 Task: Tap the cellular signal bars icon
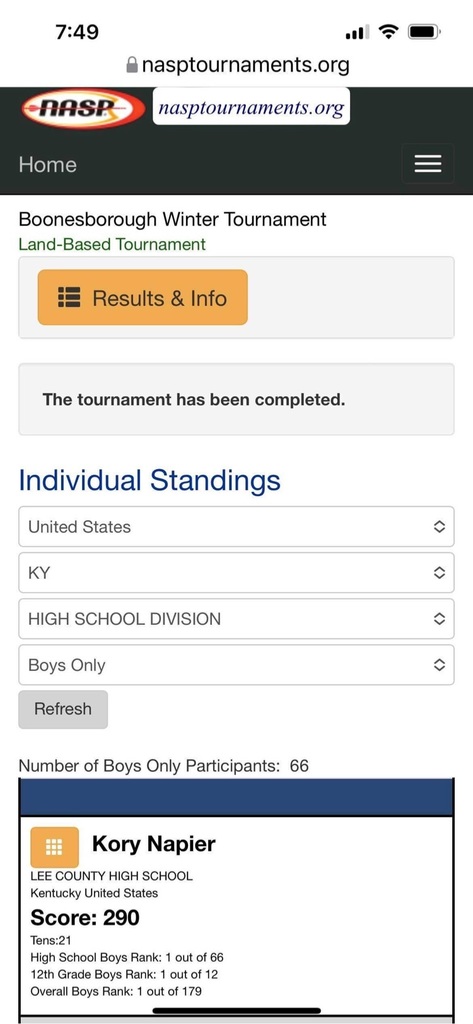point(357,31)
